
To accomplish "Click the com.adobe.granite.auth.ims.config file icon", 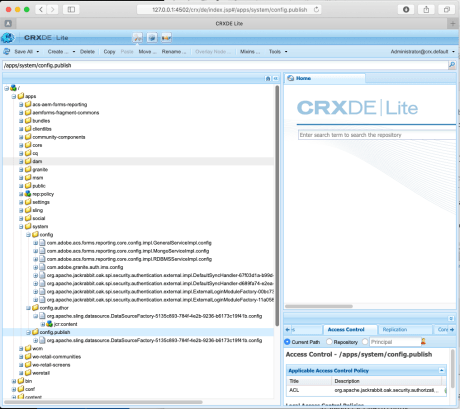I will (42, 267).
